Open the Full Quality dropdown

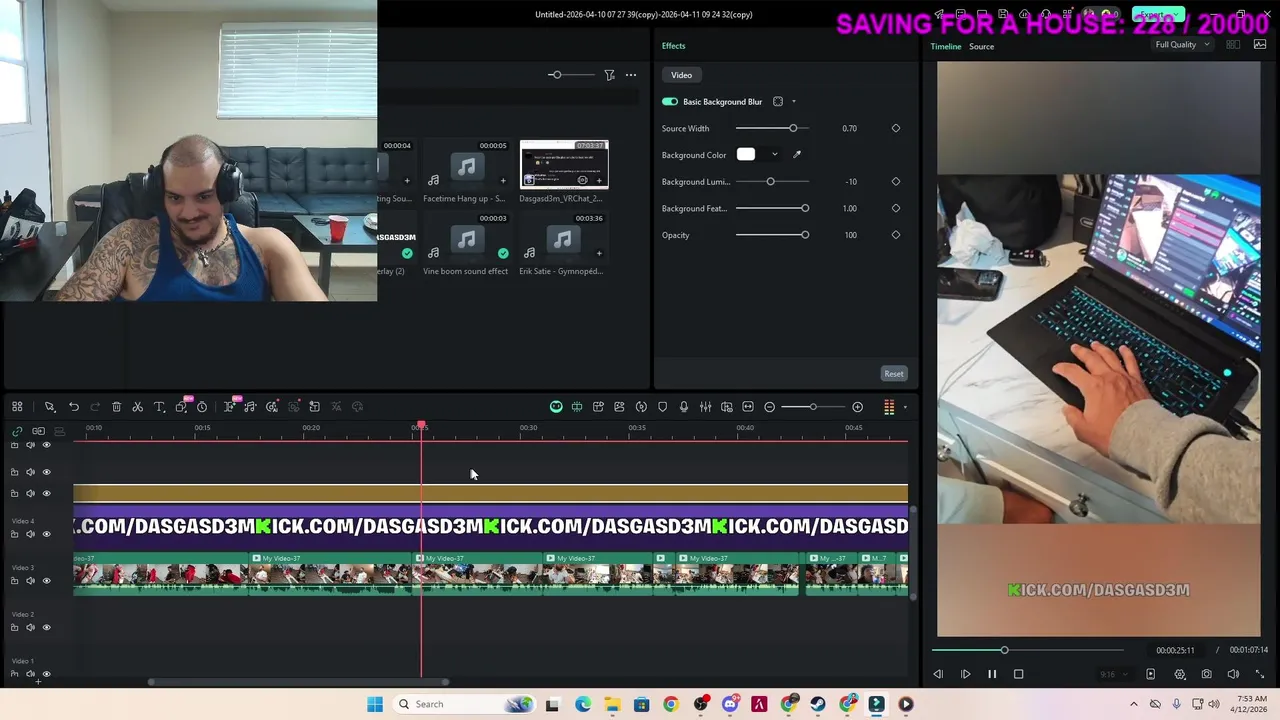click(1183, 45)
